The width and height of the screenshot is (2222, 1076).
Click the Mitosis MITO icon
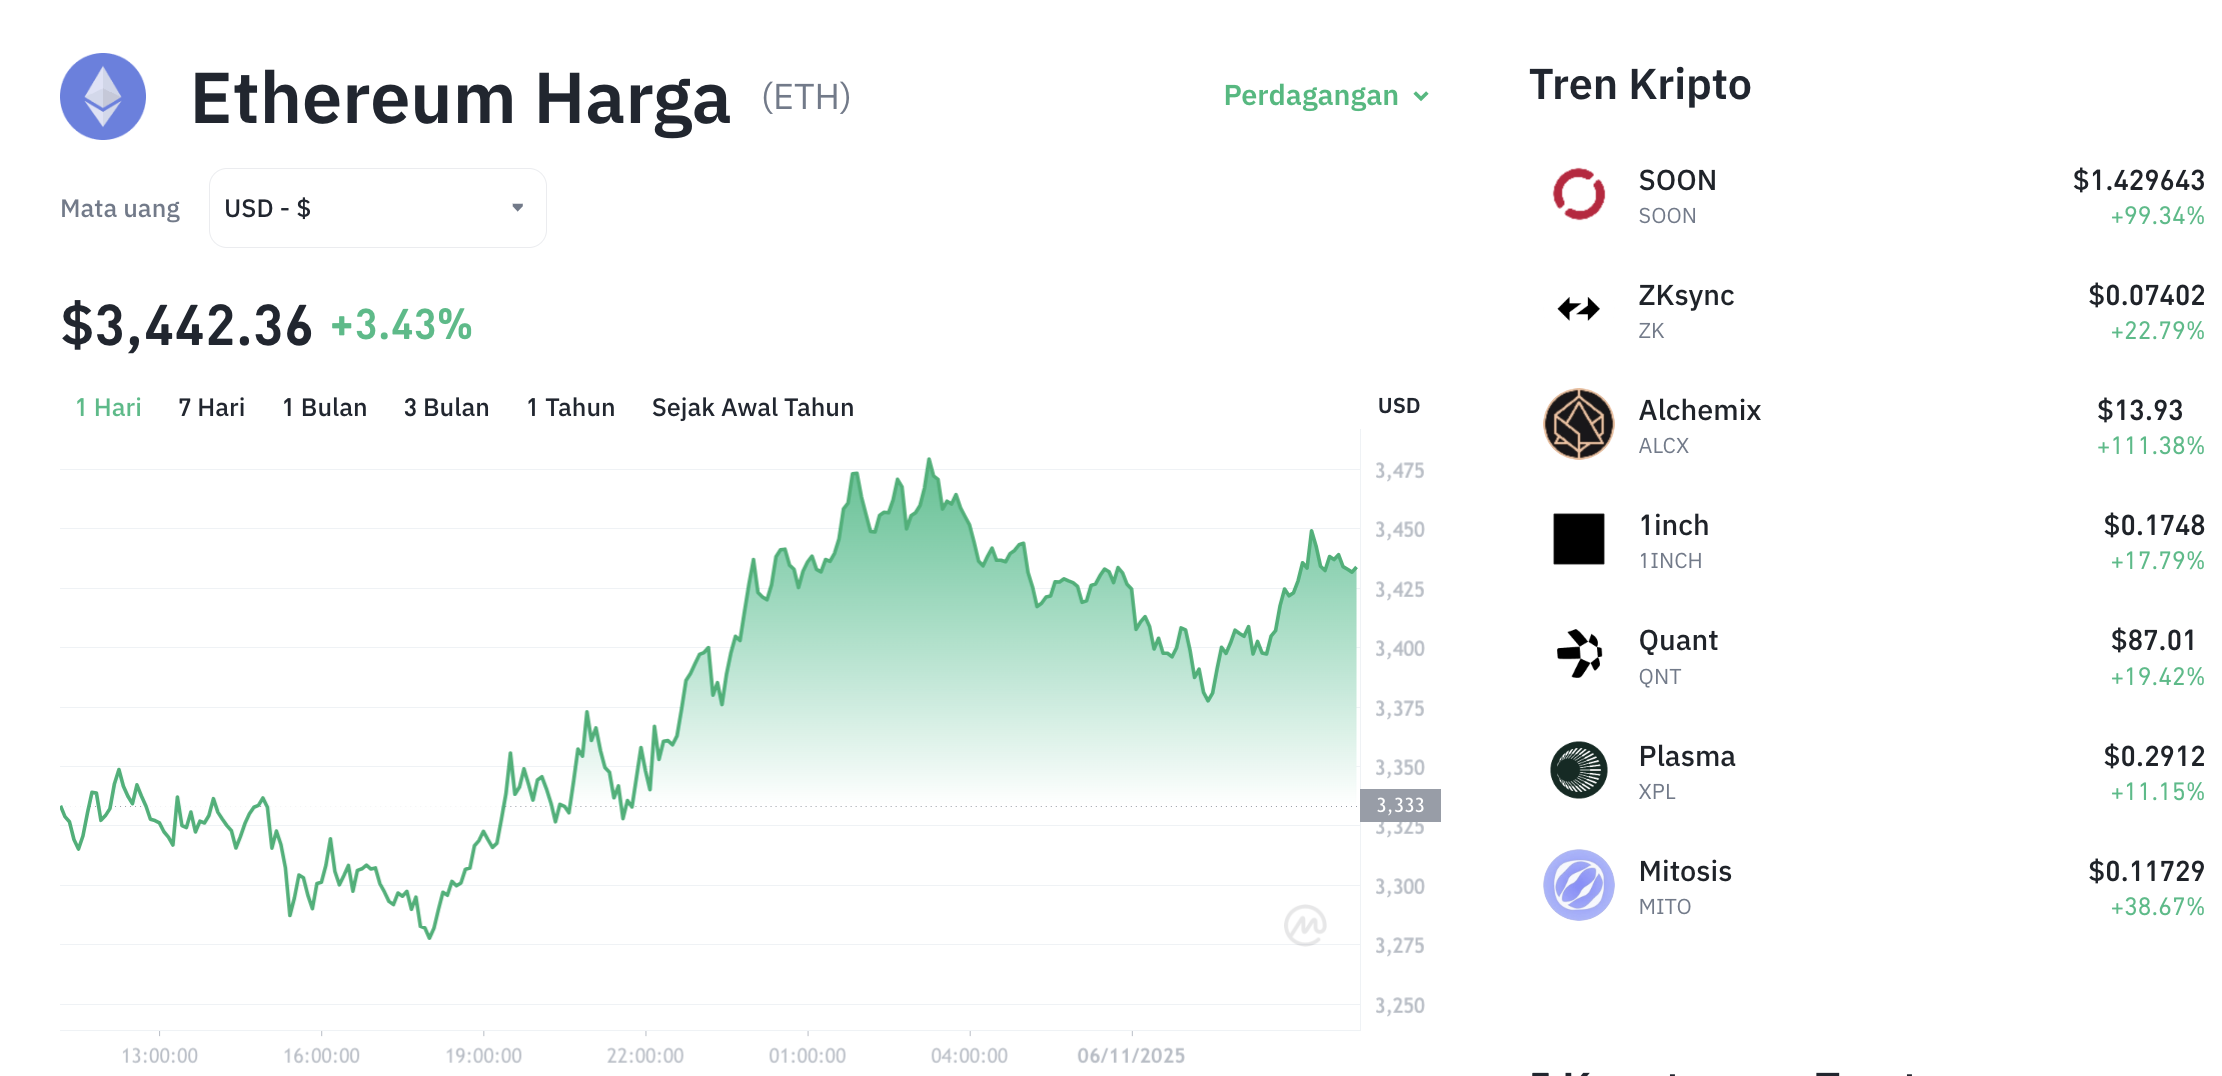point(1578,885)
